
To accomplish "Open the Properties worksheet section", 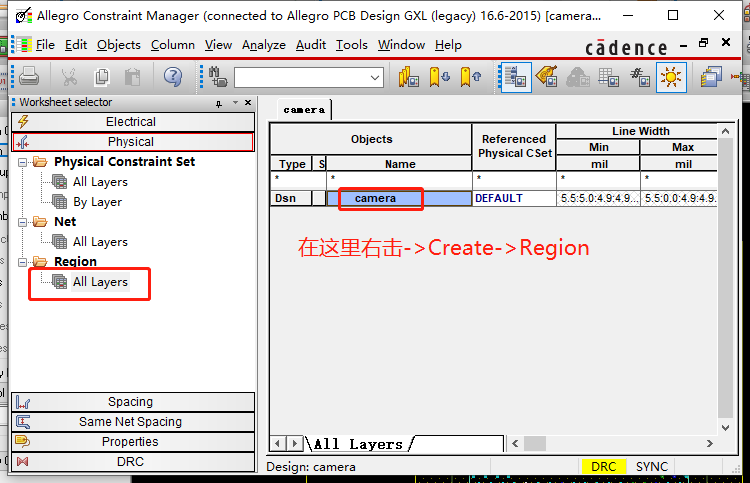I will [133, 442].
